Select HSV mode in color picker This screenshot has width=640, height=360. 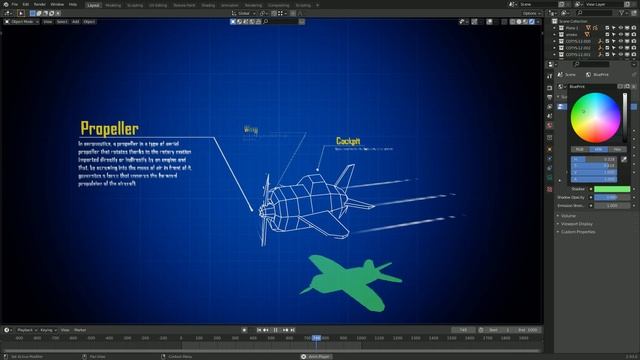598,149
